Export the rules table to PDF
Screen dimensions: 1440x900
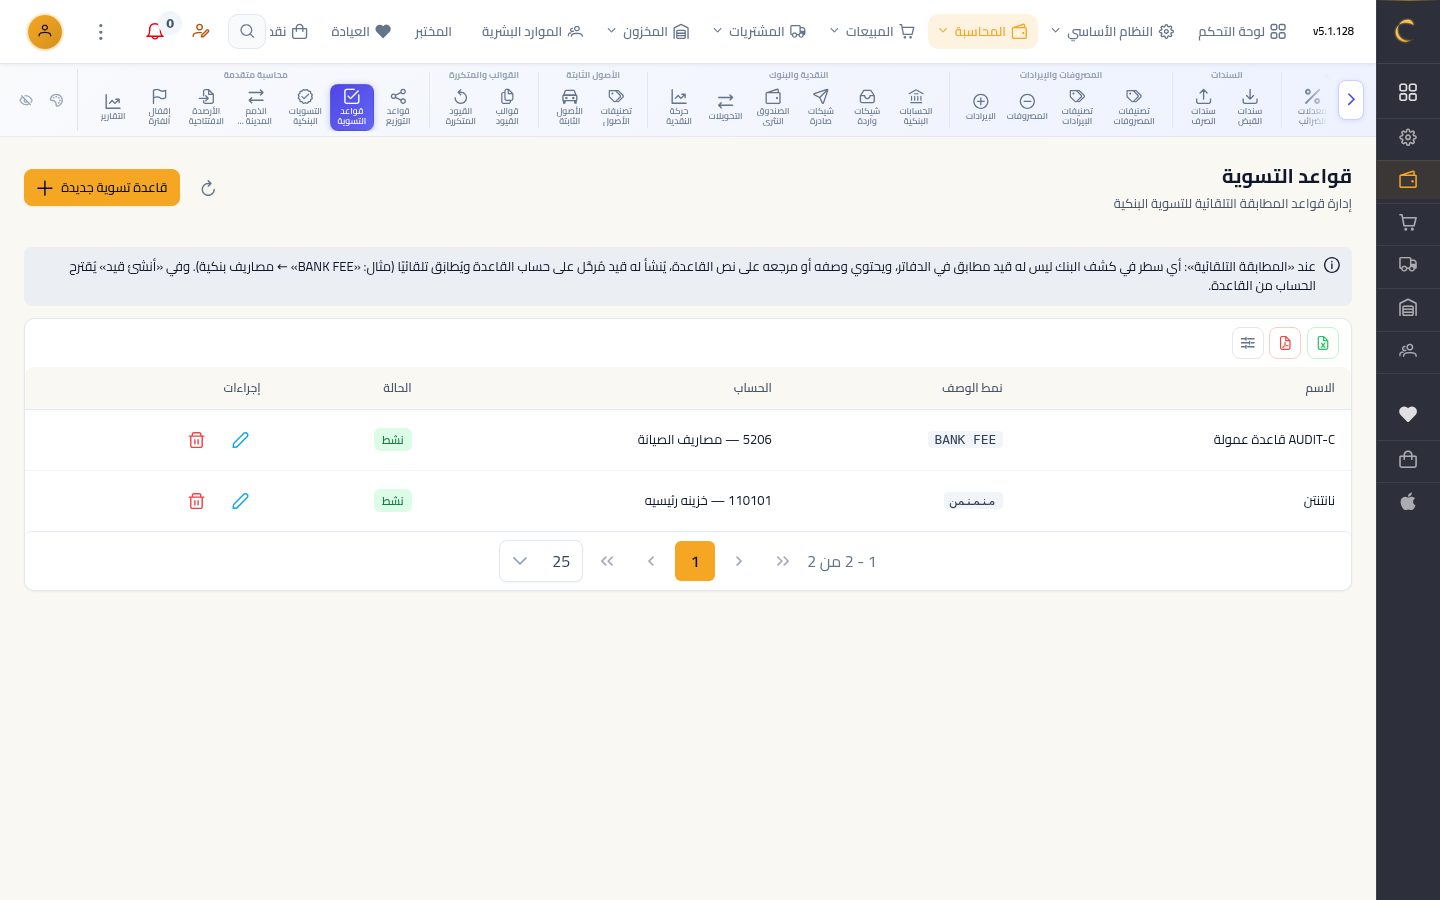point(1285,343)
